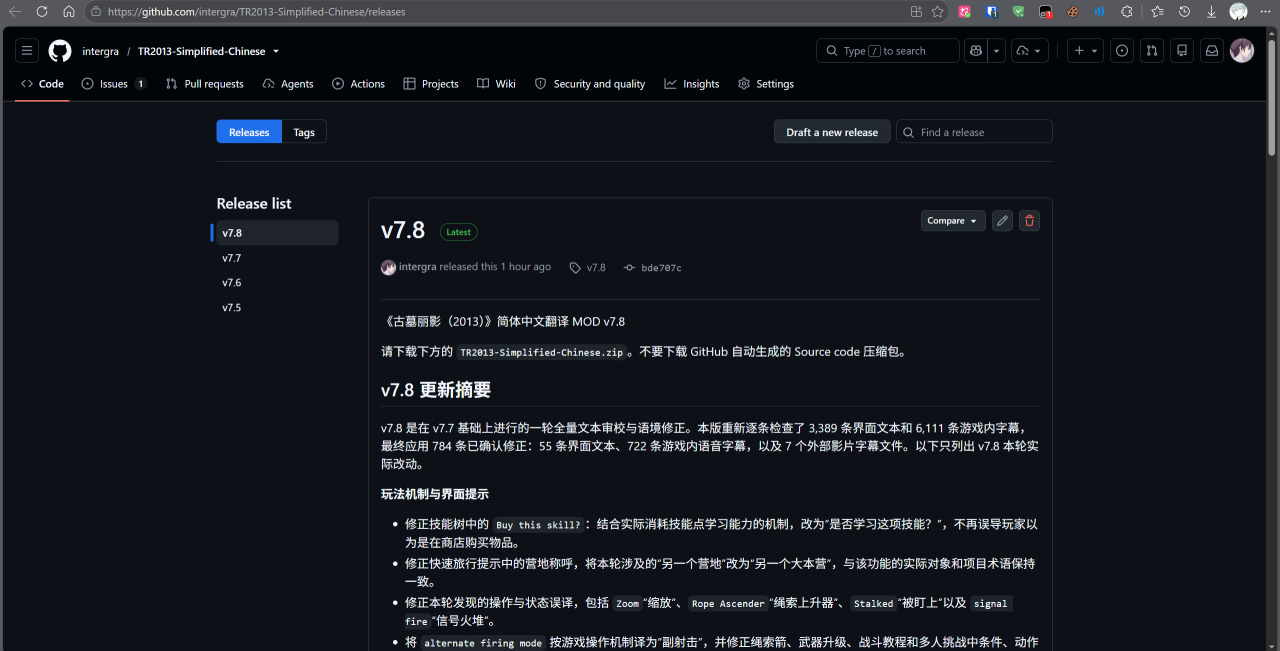Open the Issues circle icon in header
Viewport: 1280px width, 651px height.
click(1122, 51)
